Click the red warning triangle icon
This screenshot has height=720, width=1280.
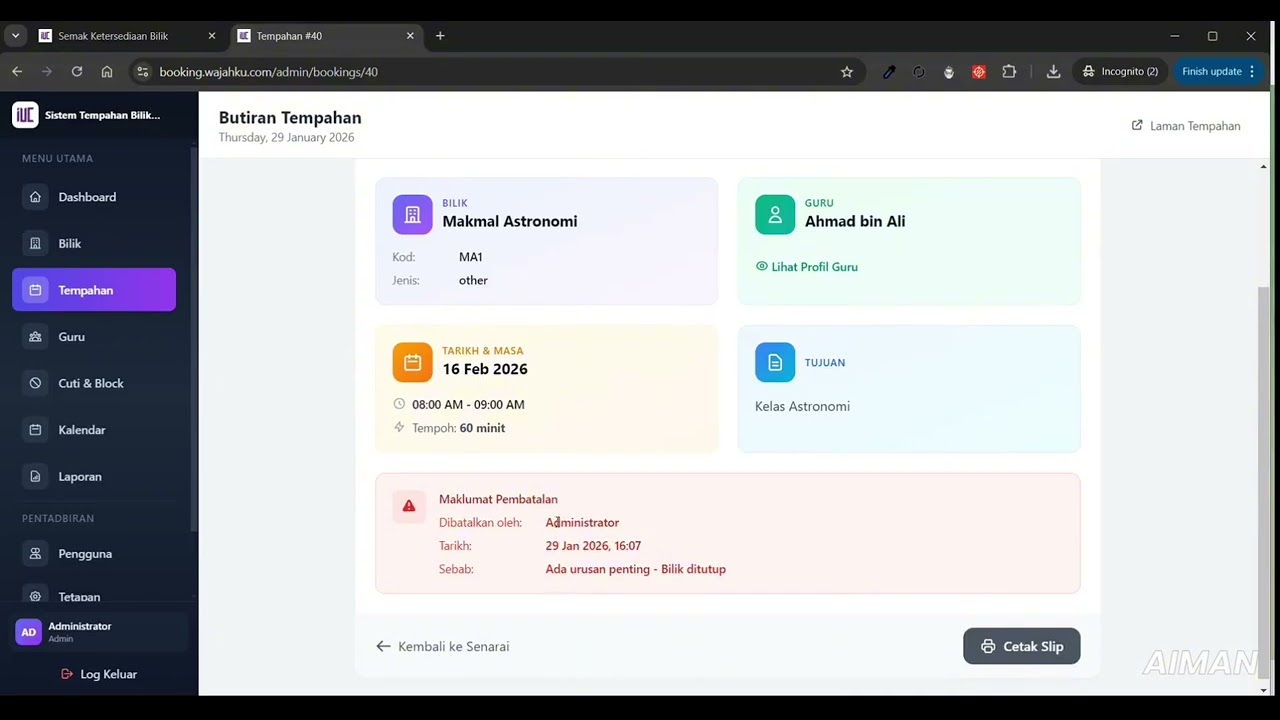click(x=409, y=507)
